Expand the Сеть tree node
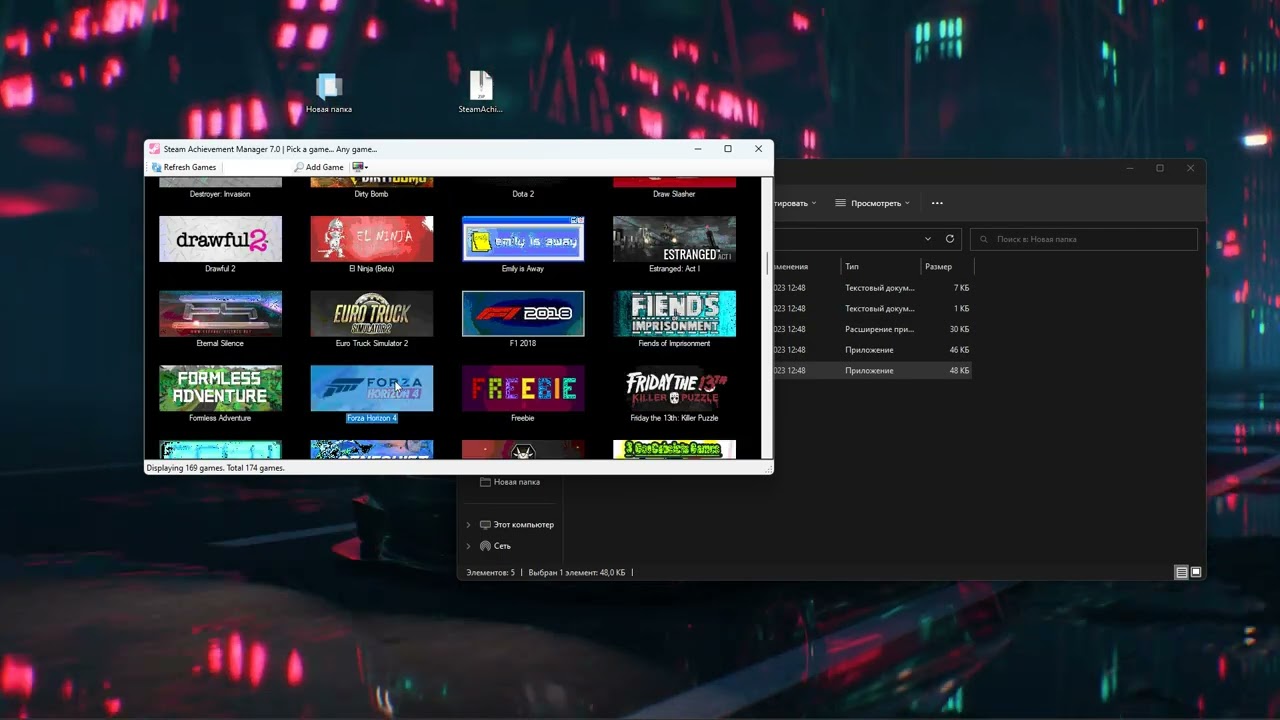This screenshot has width=1280, height=720. (x=468, y=546)
